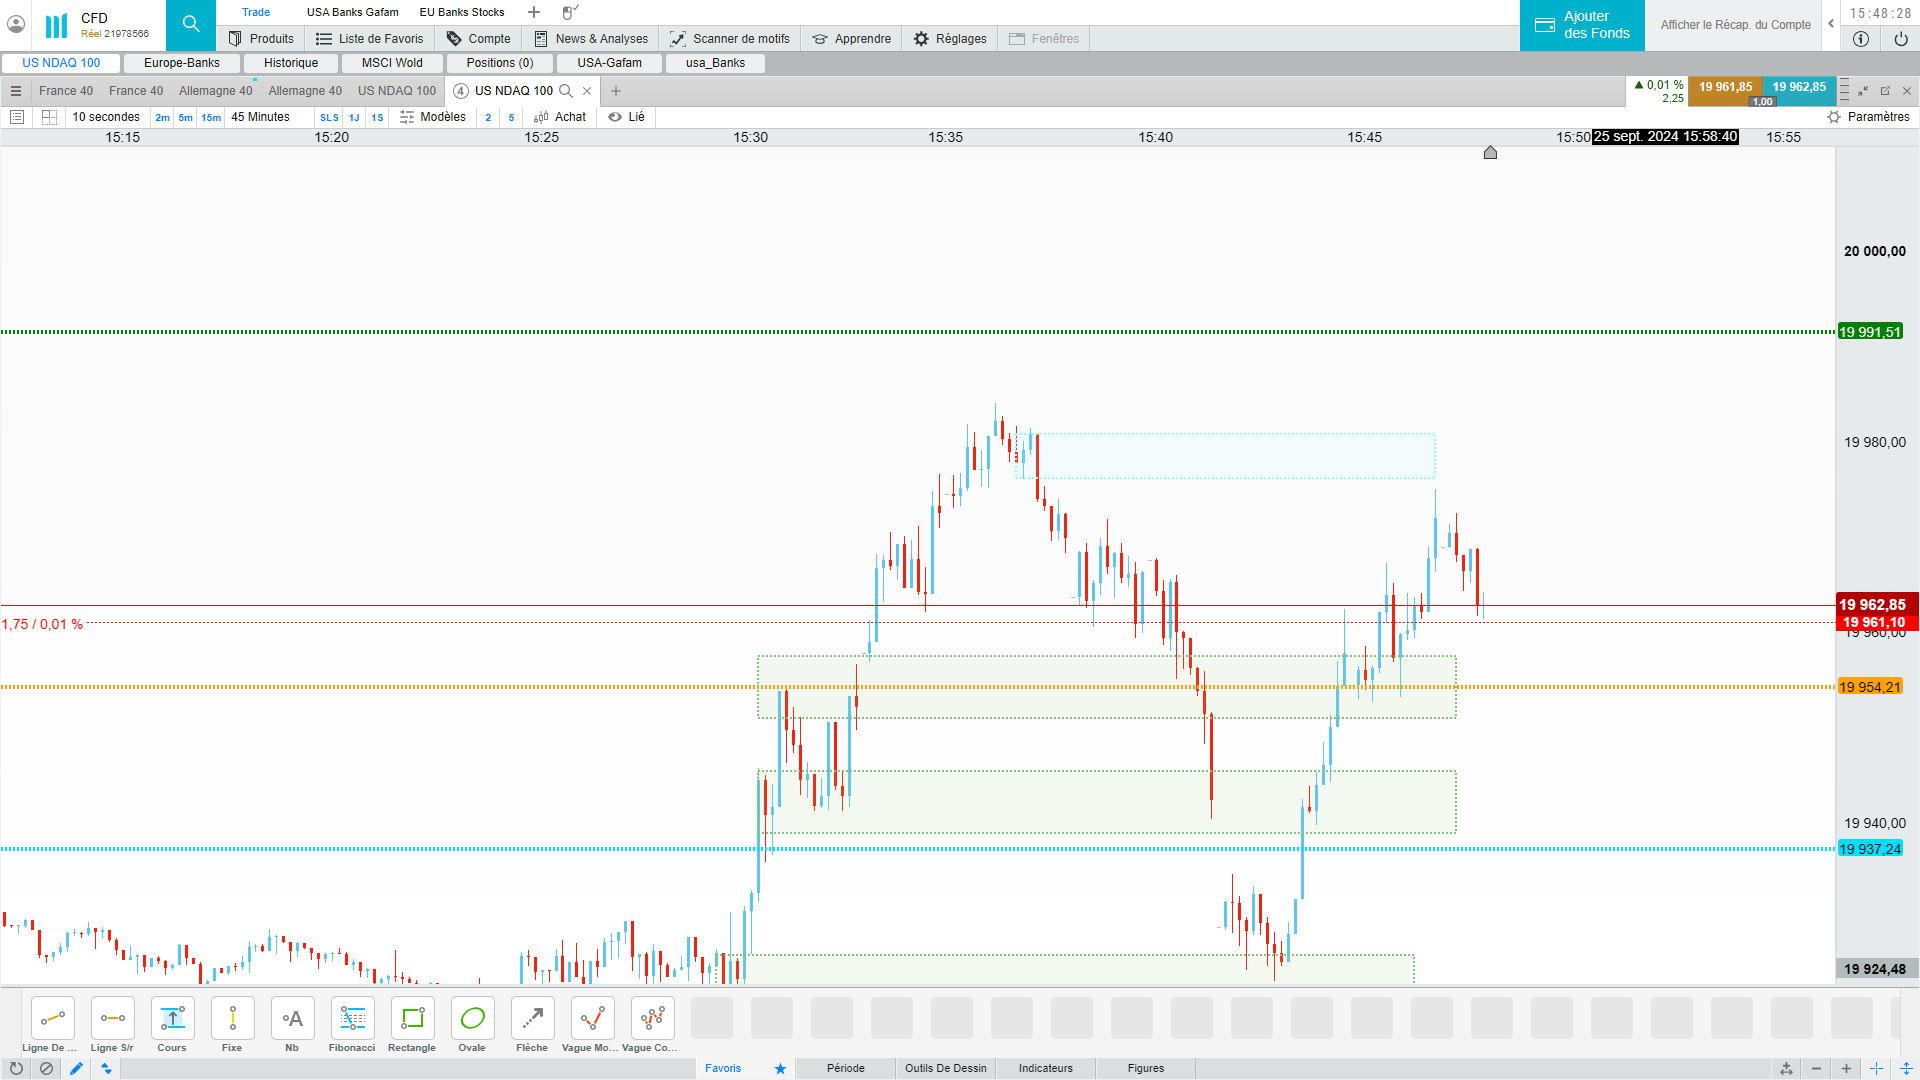
Task: Switch to the Indicateurs tab
Action: pos(1045,1068)
